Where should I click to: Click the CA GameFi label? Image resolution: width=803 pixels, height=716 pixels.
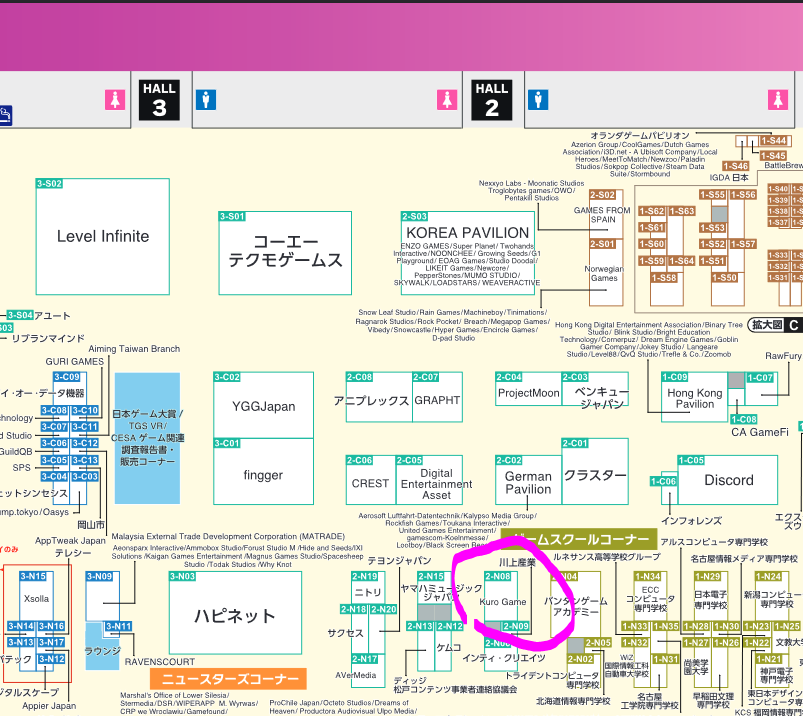coord(759,432)
